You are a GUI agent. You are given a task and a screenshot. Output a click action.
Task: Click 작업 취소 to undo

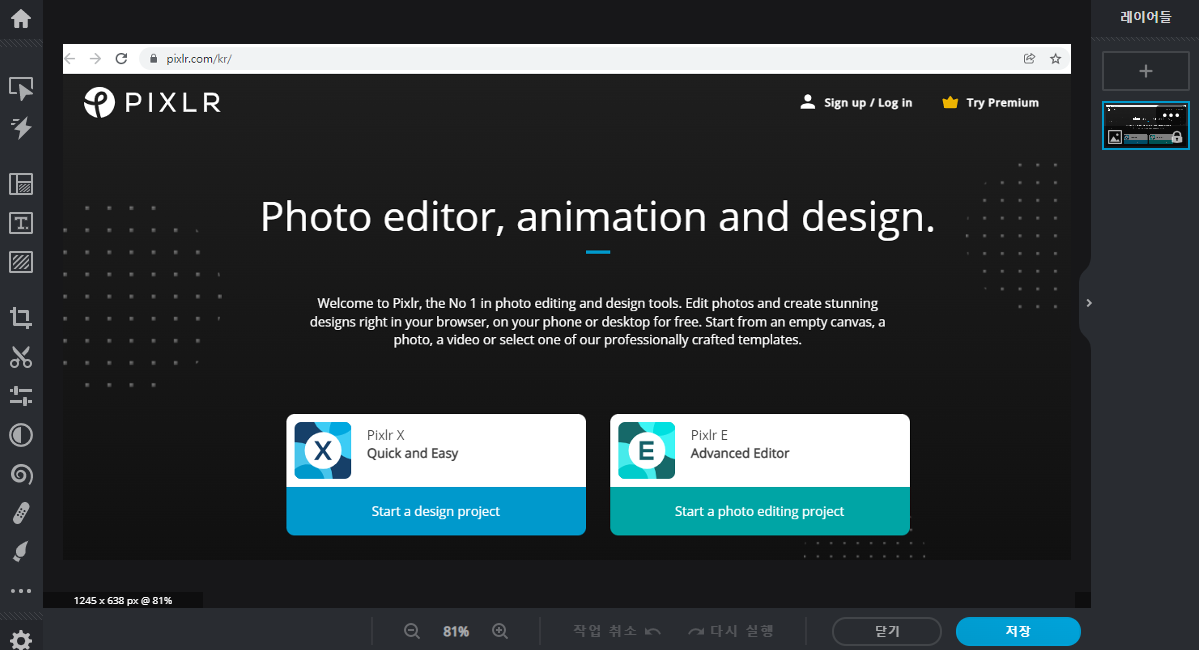pyautogui.click(x=616, y=631)
